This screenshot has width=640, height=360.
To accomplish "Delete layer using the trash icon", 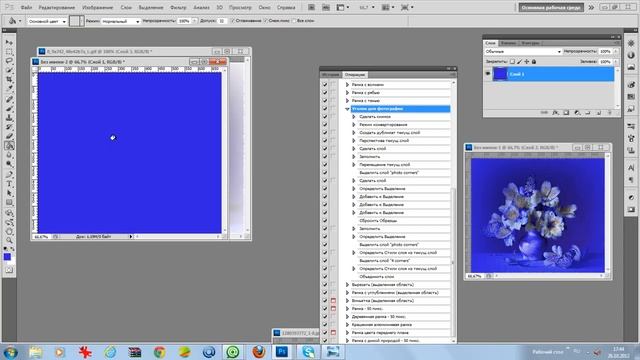I will click(x=609, y=113).
